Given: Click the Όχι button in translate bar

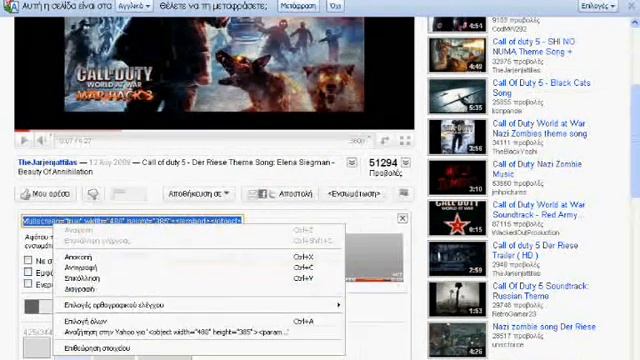Looking at the screenshot, I should click(335, 6).
